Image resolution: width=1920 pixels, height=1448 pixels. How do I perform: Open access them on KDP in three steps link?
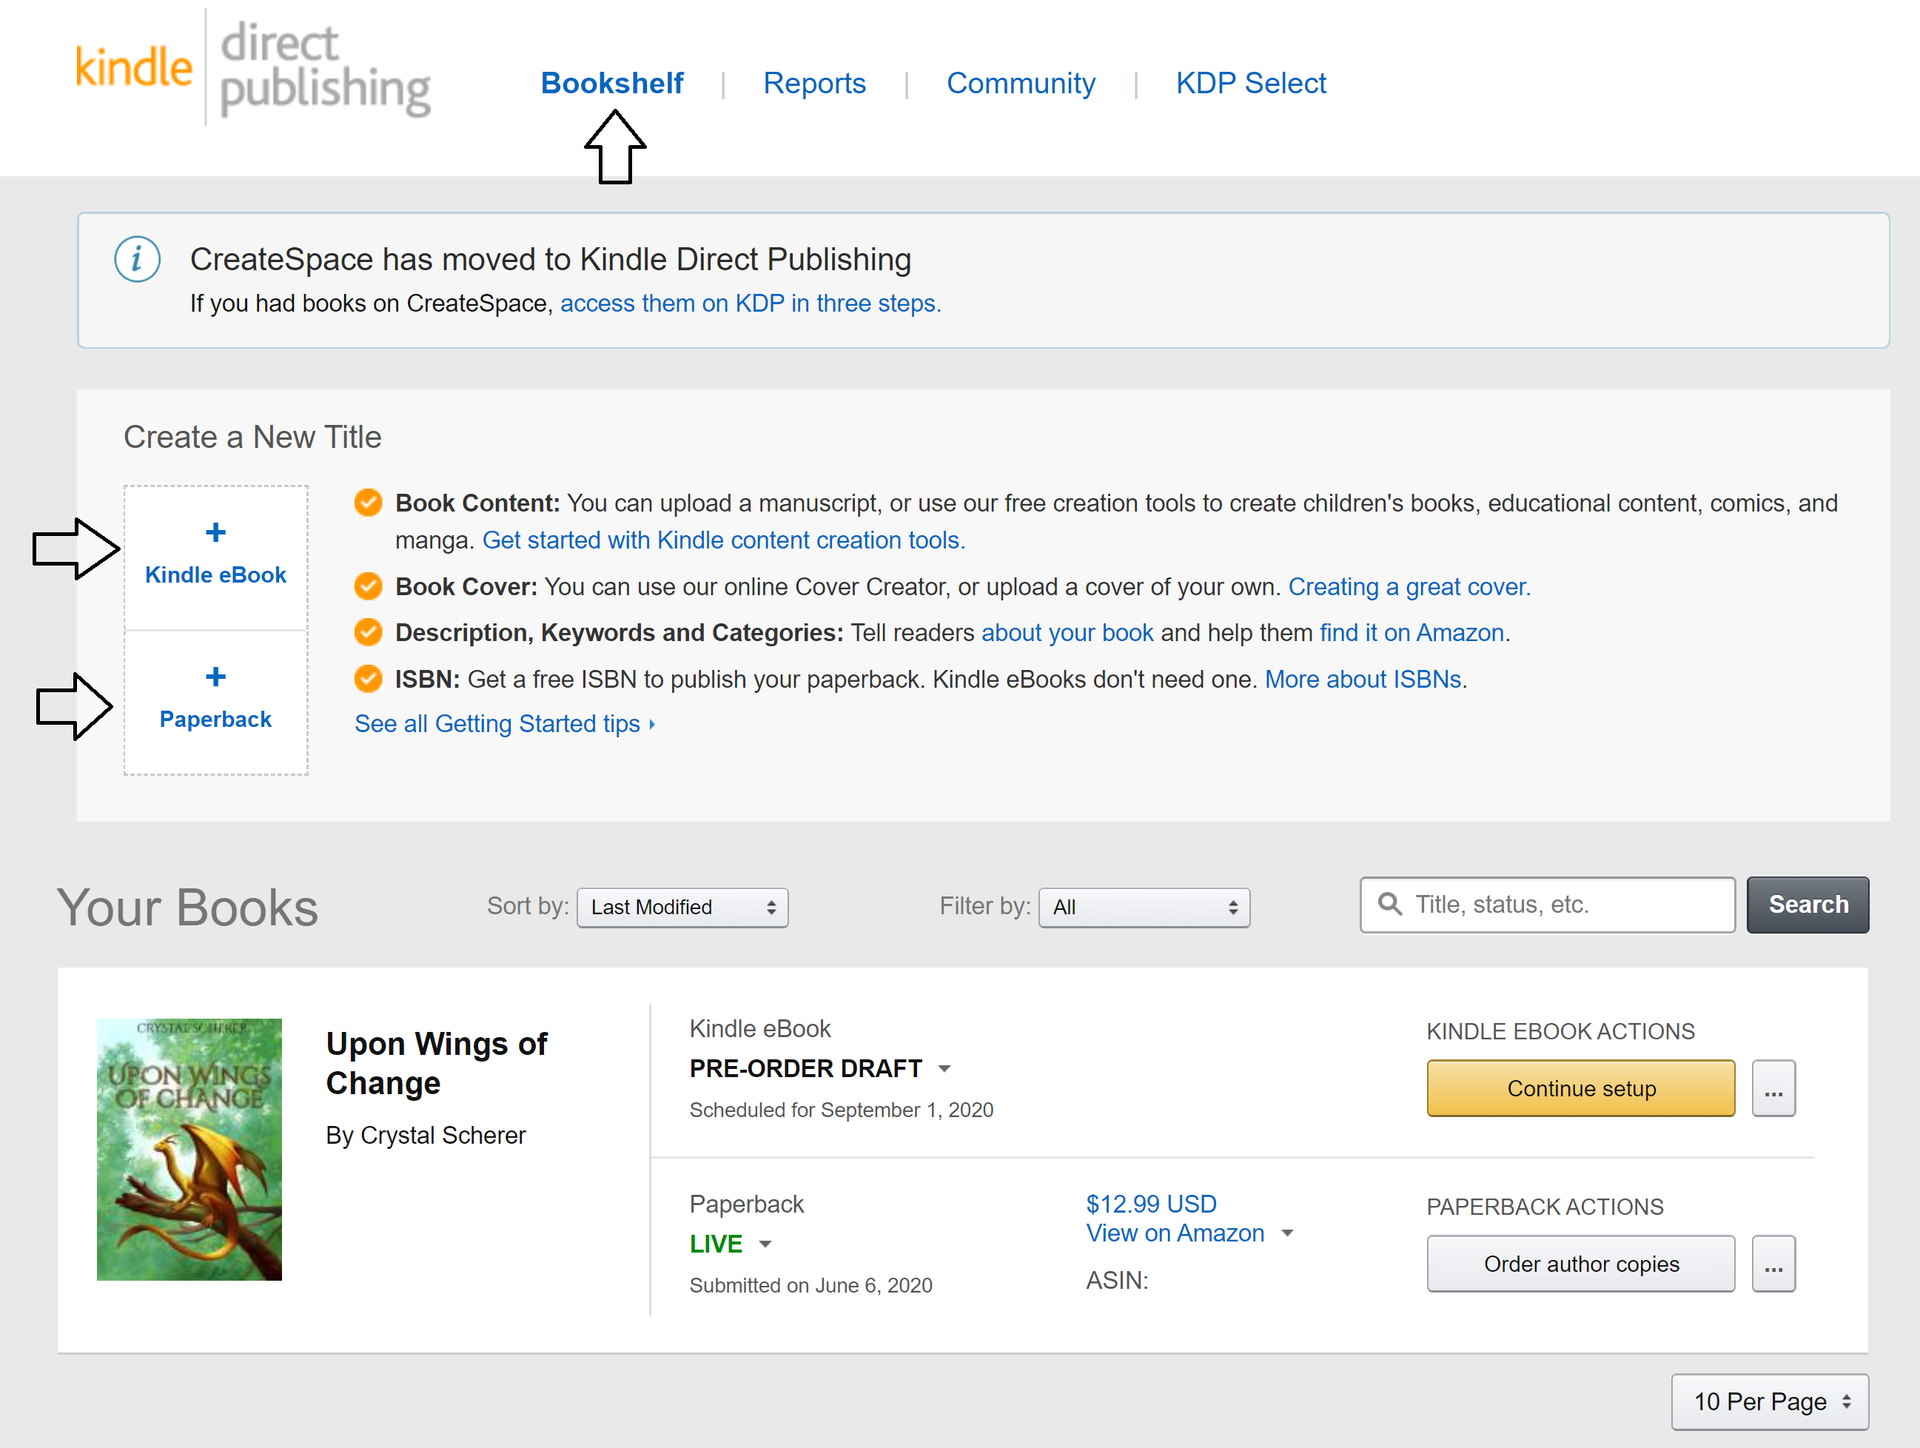click(751, 303)
